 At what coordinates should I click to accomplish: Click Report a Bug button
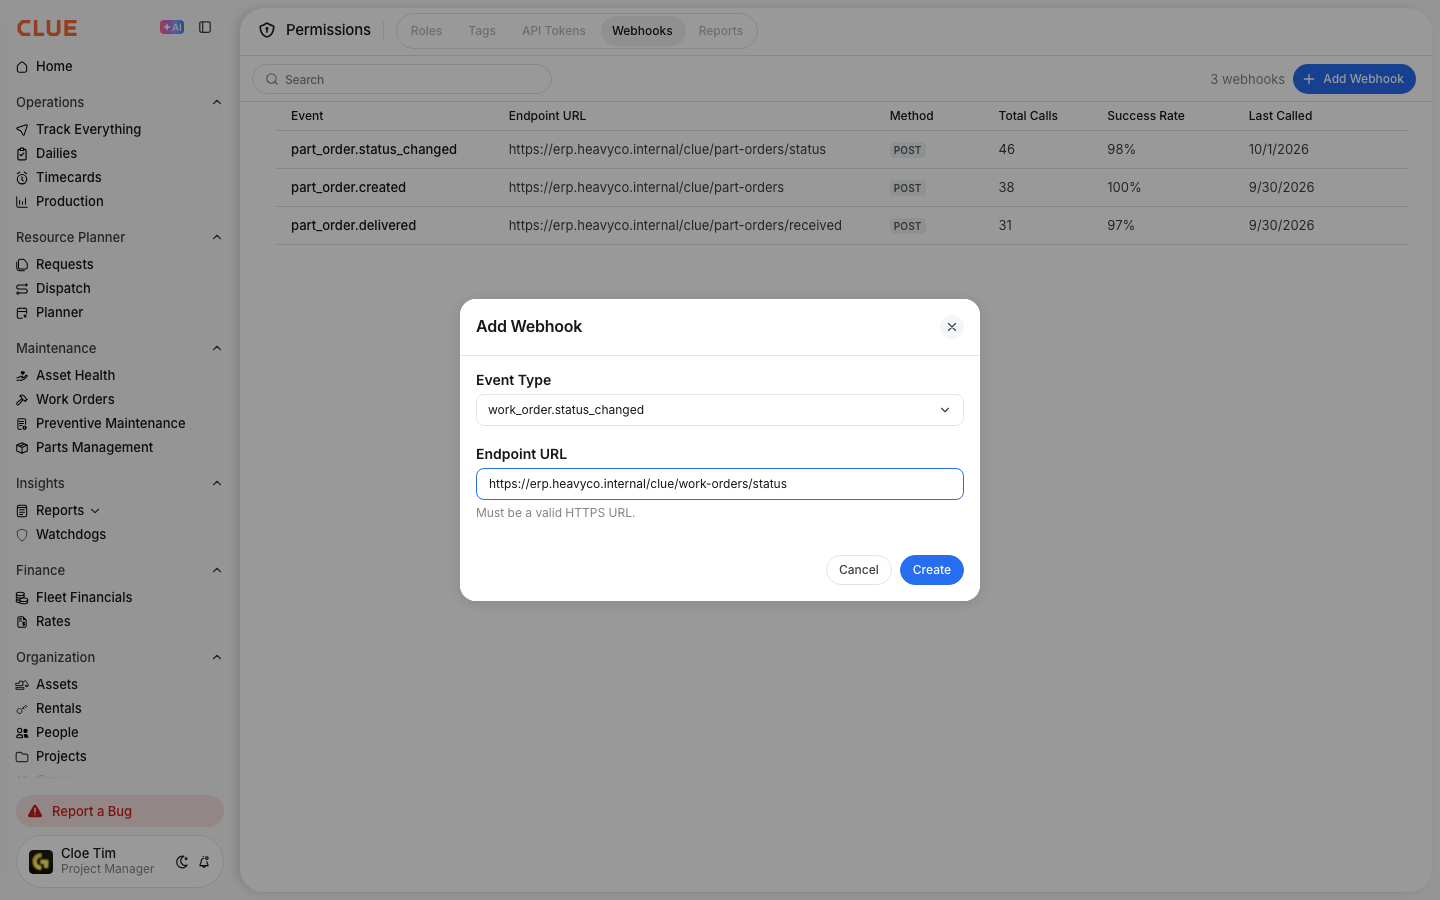point(120,811)
